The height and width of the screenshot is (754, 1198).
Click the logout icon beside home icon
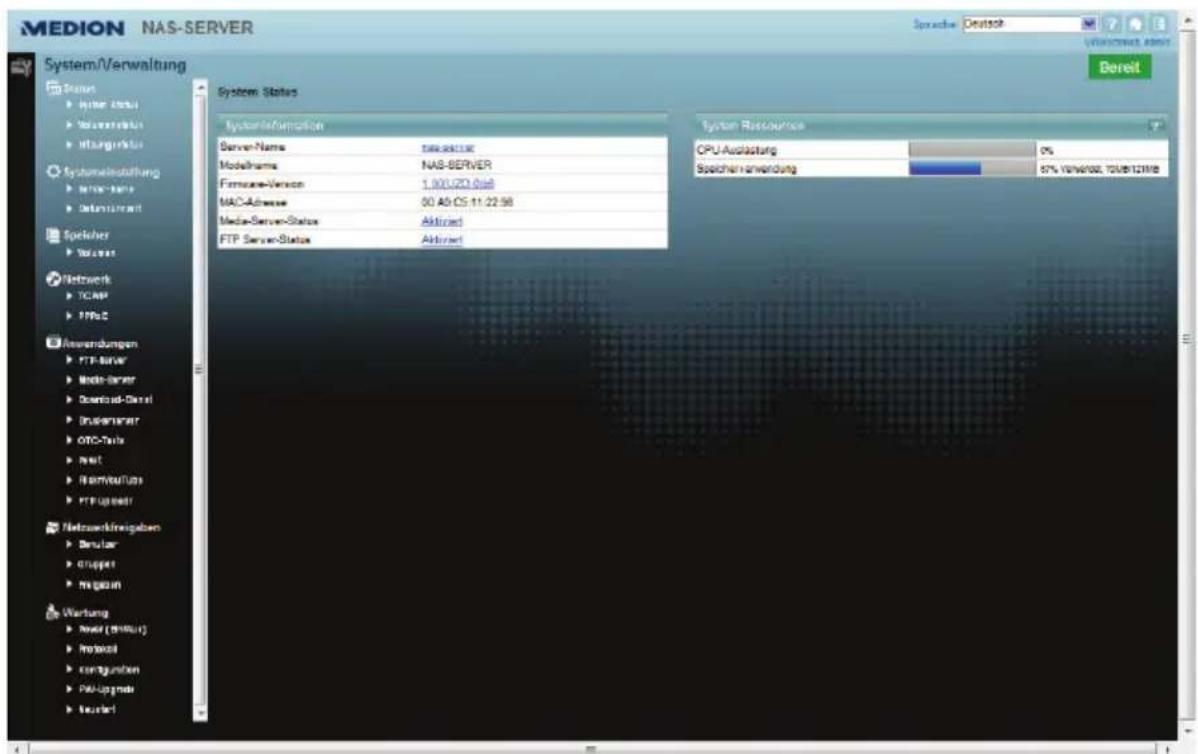pos(1160,24)
